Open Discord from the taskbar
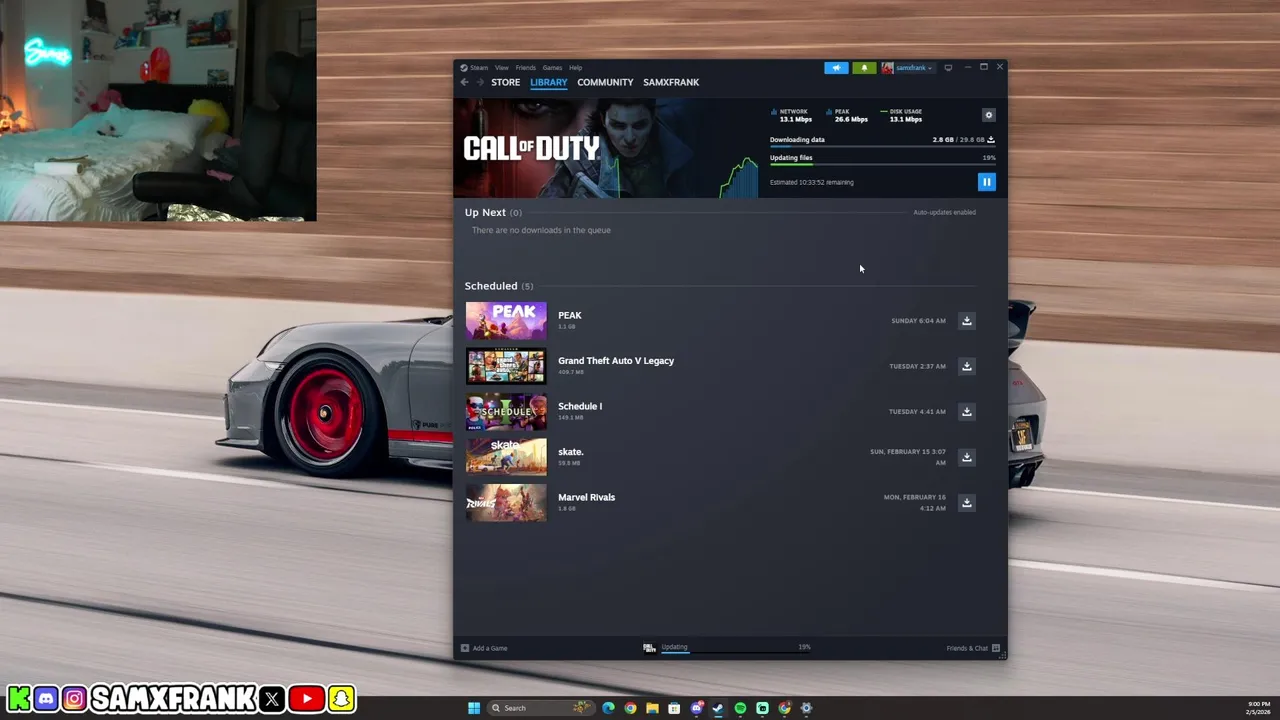 click(696, 708)
